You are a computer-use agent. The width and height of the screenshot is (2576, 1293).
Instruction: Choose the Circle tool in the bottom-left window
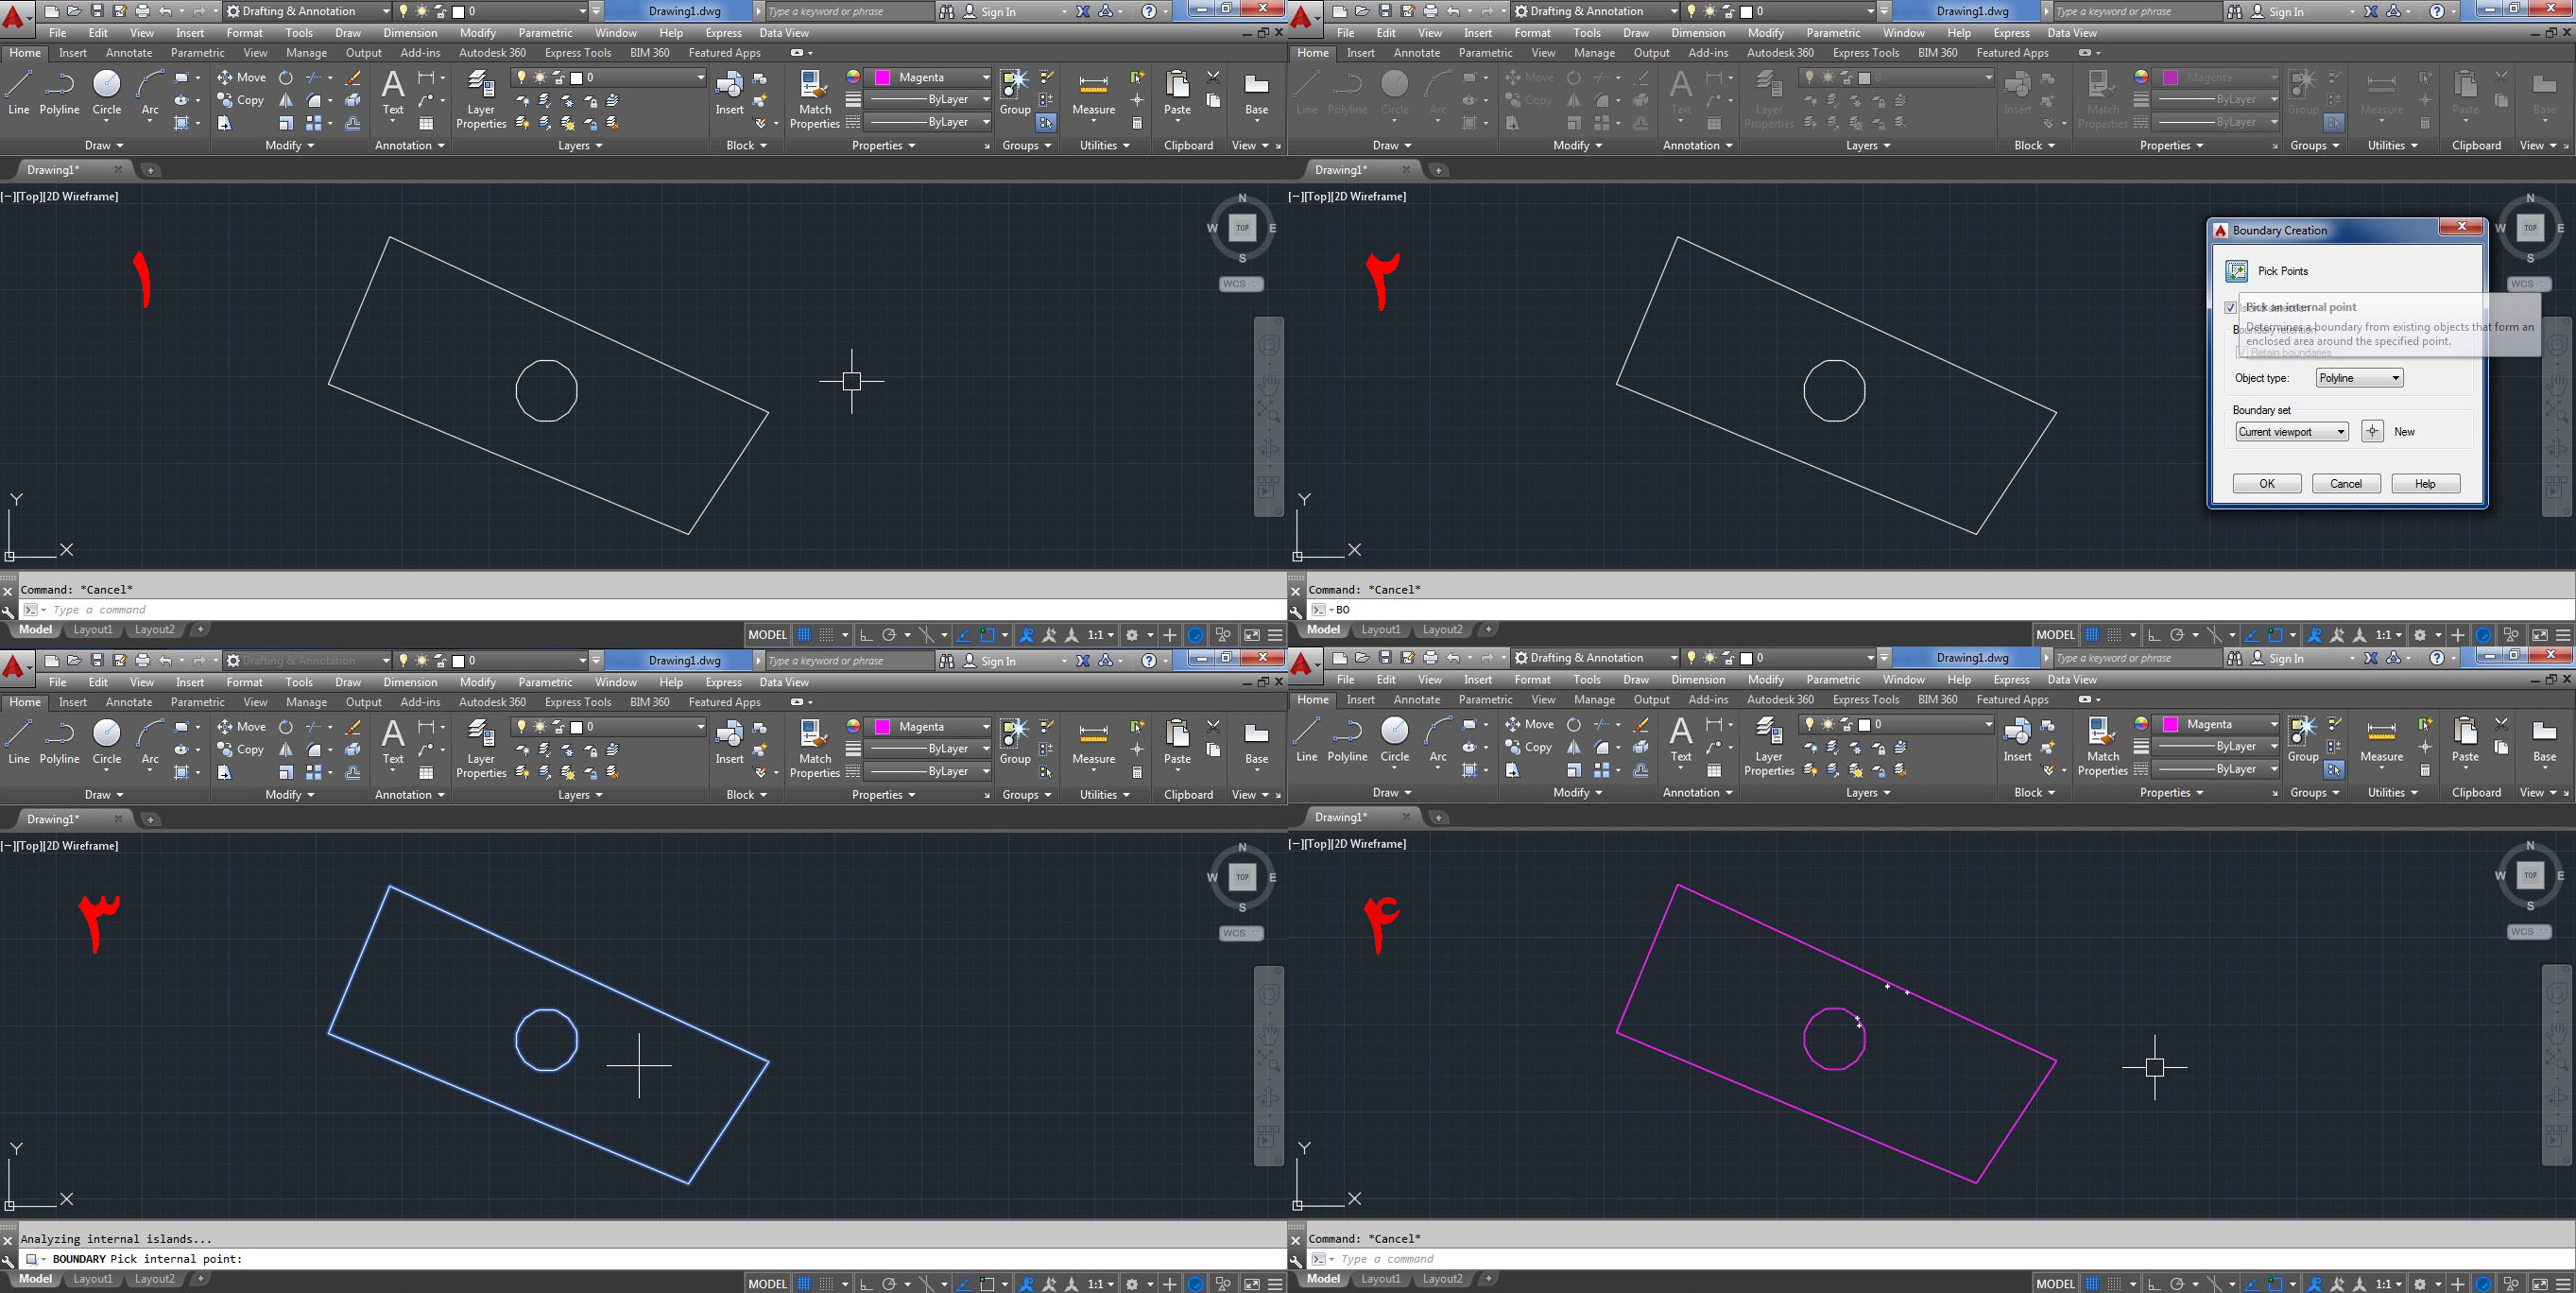107,742
